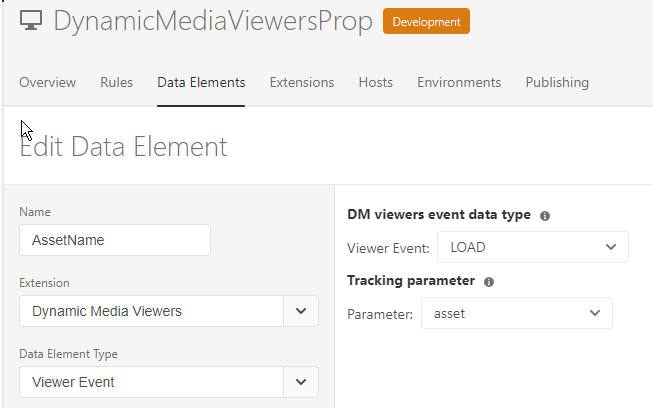653x408 pixels.
Task: Open the Publishing tab
Action: point(557,82)
